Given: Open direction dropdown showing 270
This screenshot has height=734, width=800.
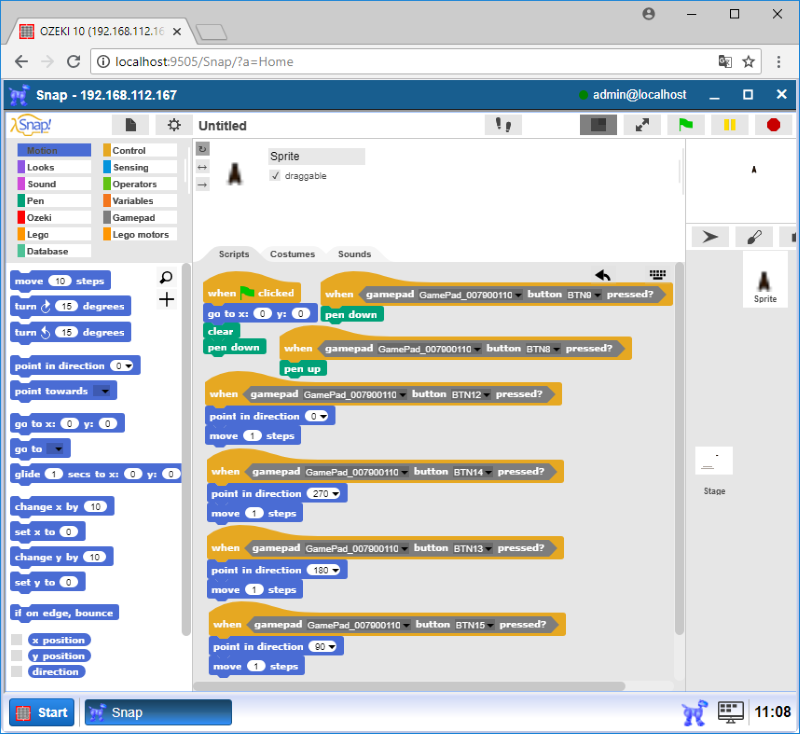Looking at the screenshot, I should [x=335, y=494].
